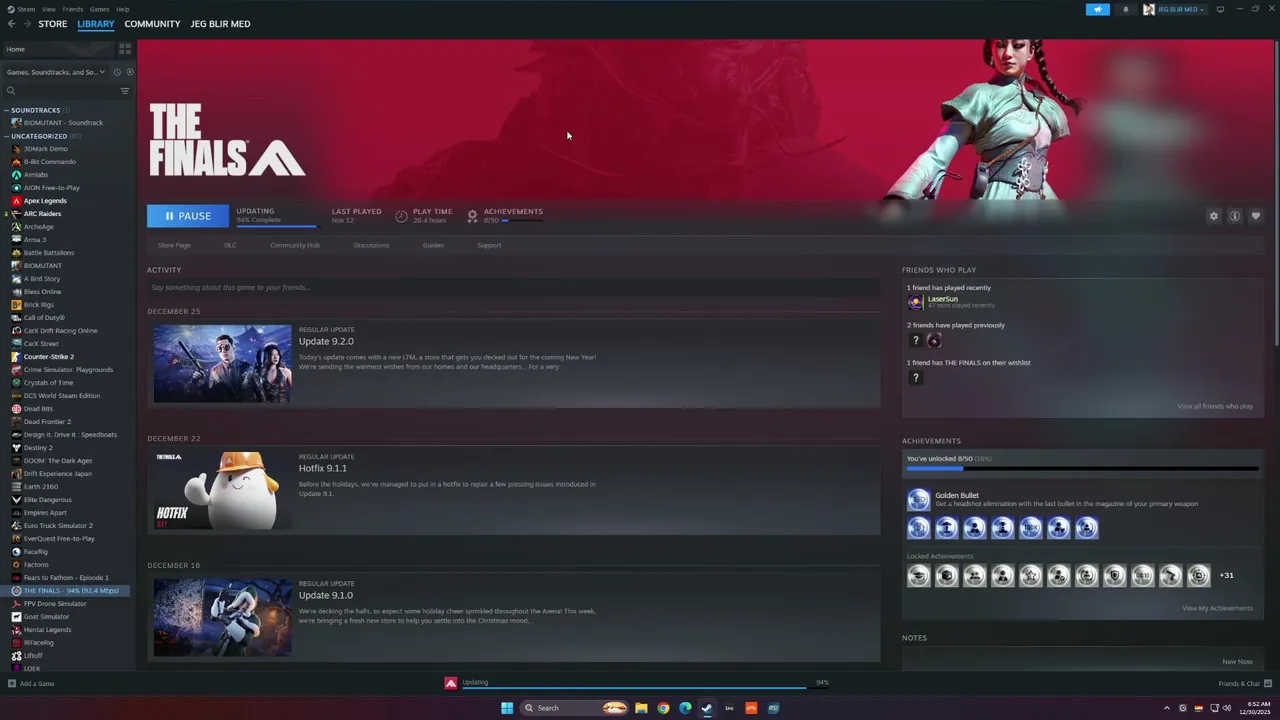Filter by ready-to-play icon

(x=129, y=72)
